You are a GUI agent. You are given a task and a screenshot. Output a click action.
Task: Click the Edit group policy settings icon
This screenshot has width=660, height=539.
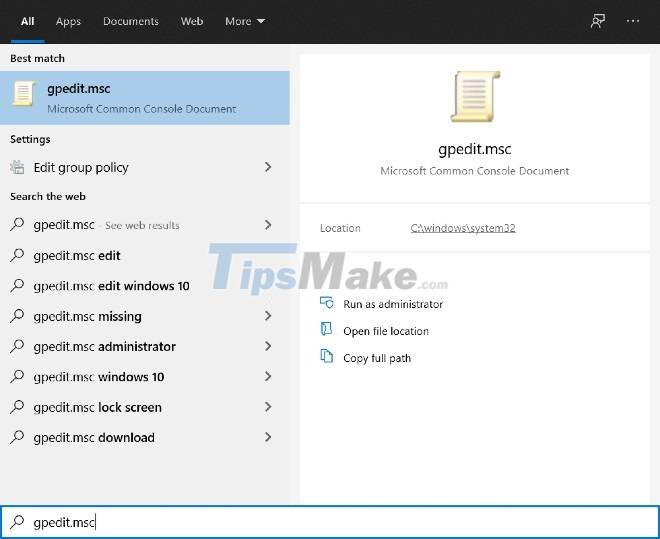pyautogui.click(x=17, y=167)
